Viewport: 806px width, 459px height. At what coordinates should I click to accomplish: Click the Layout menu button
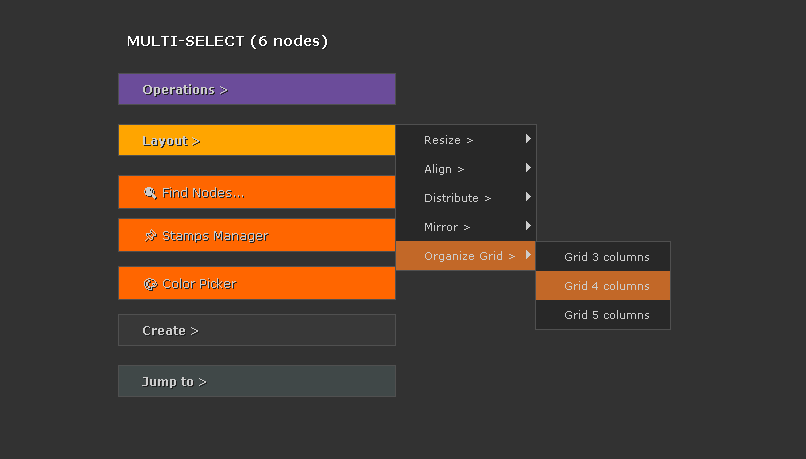[257, 140]
